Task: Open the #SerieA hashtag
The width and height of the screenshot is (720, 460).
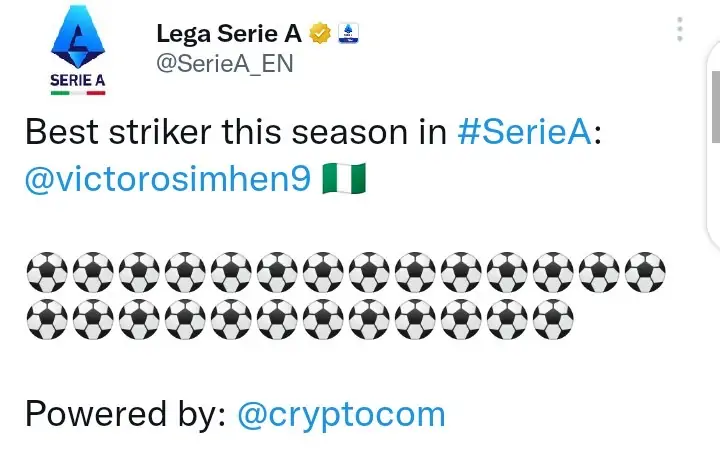Action: pos(525,133)
